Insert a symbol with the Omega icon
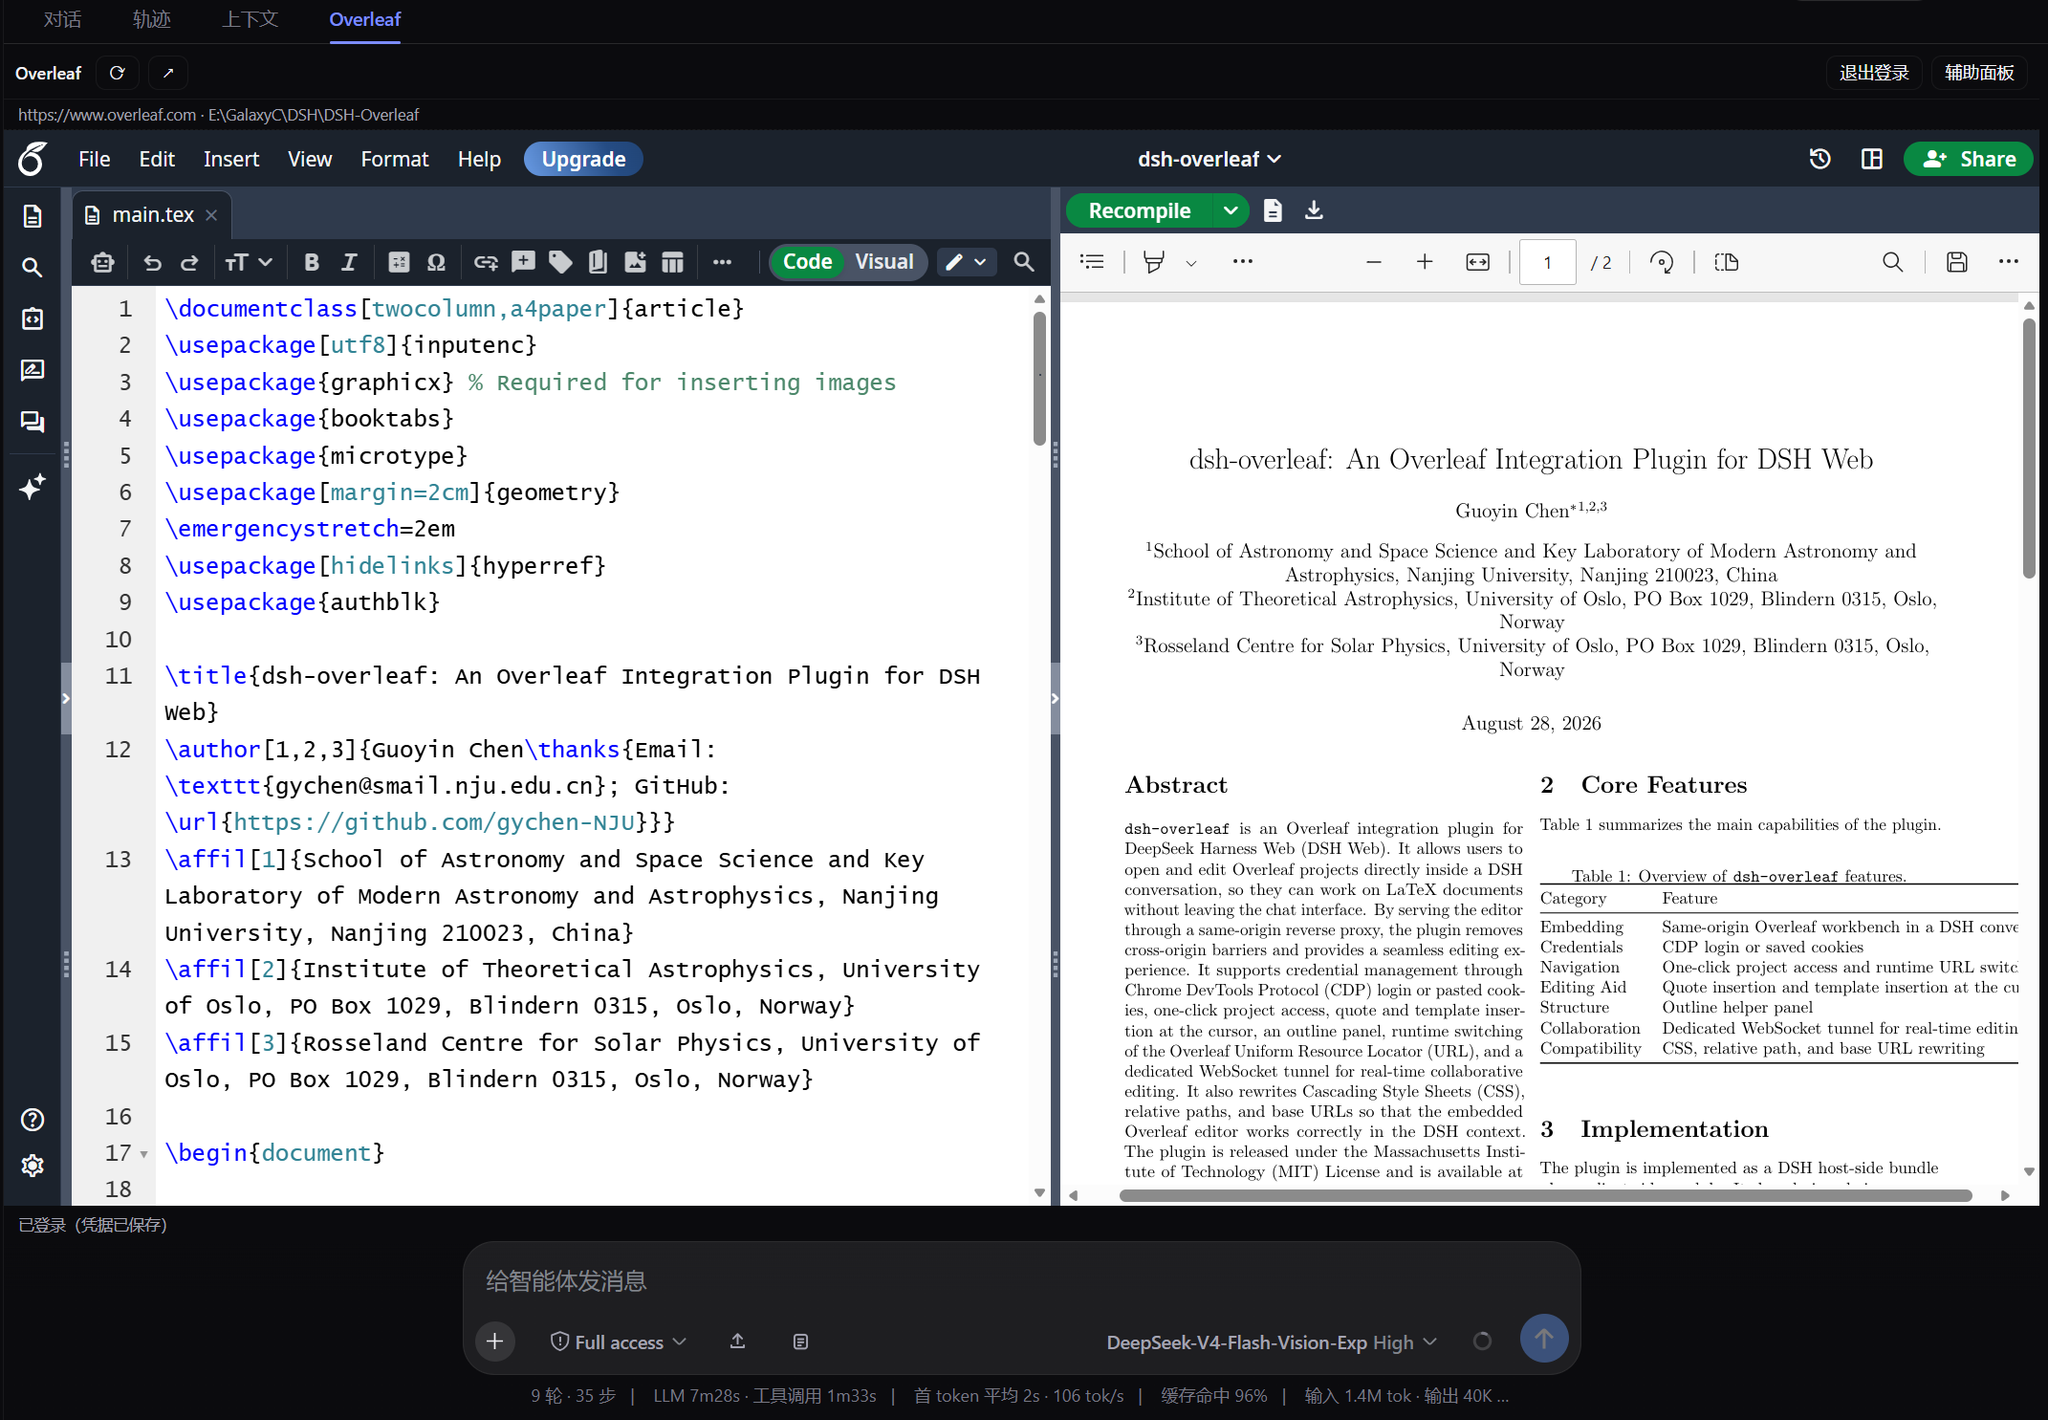 coord(436,262)
